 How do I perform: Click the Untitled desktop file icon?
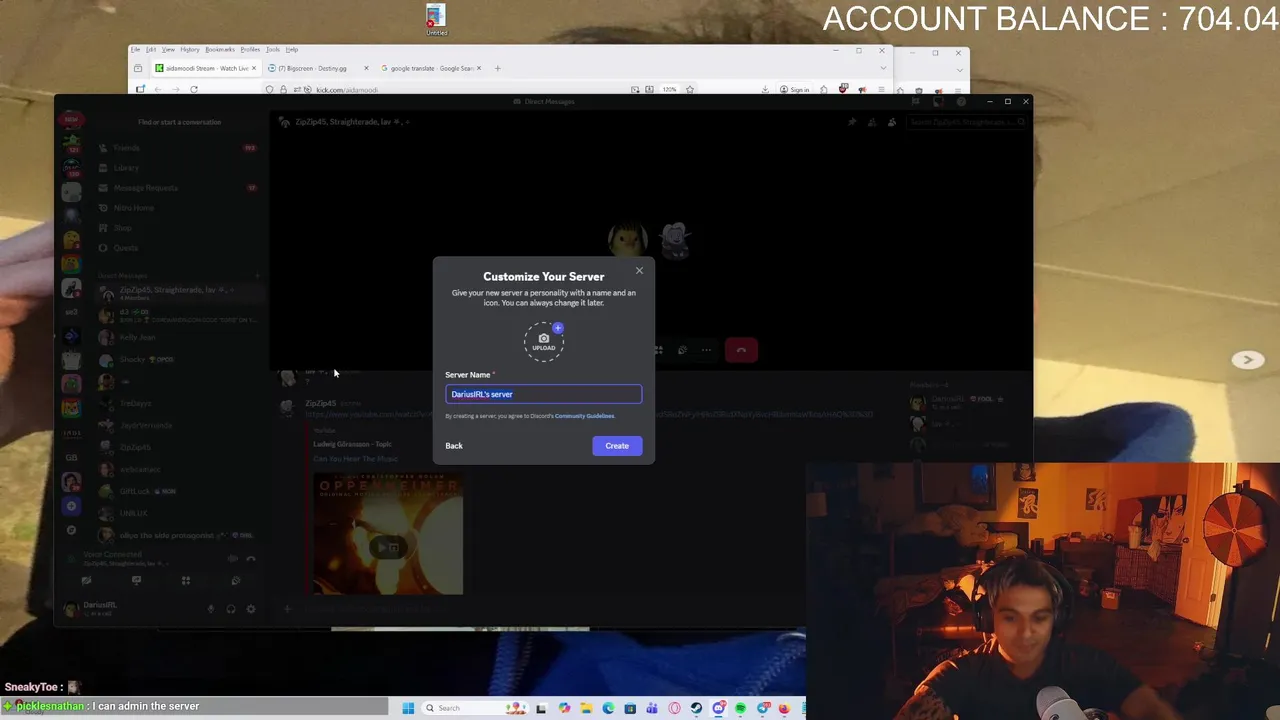tap(436, 20)
